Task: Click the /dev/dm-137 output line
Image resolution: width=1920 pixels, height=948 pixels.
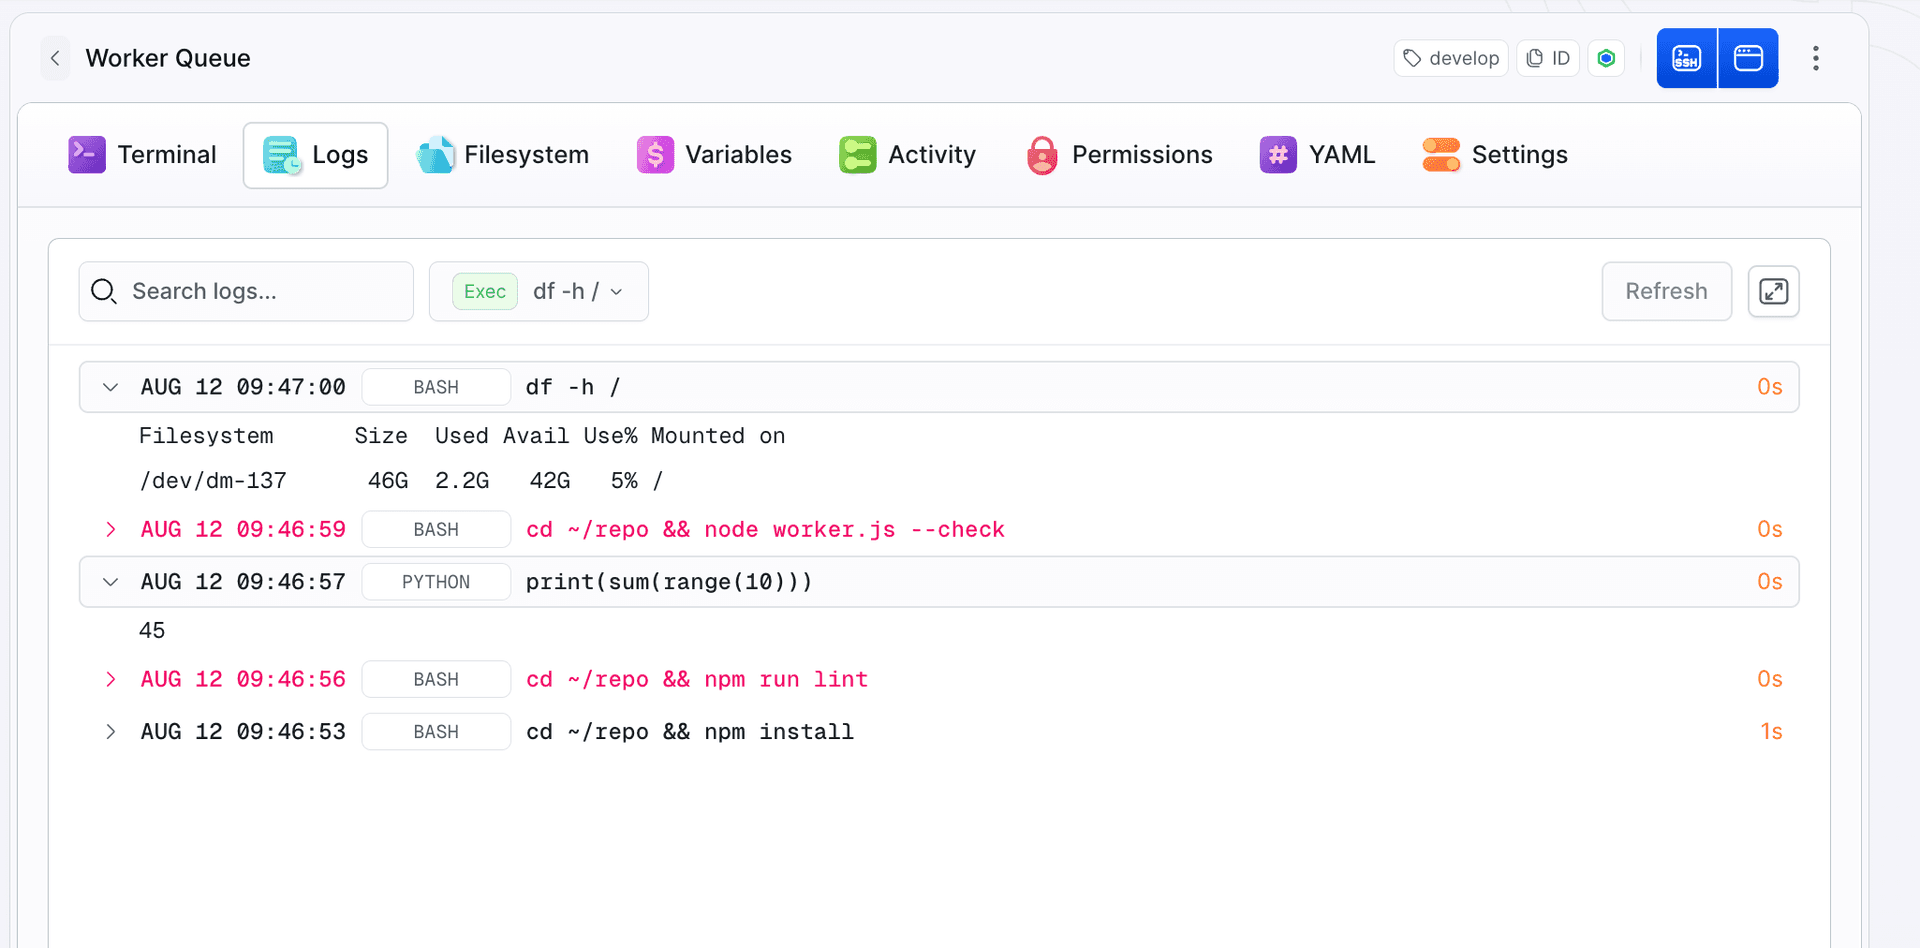Action: pos(401,481)
